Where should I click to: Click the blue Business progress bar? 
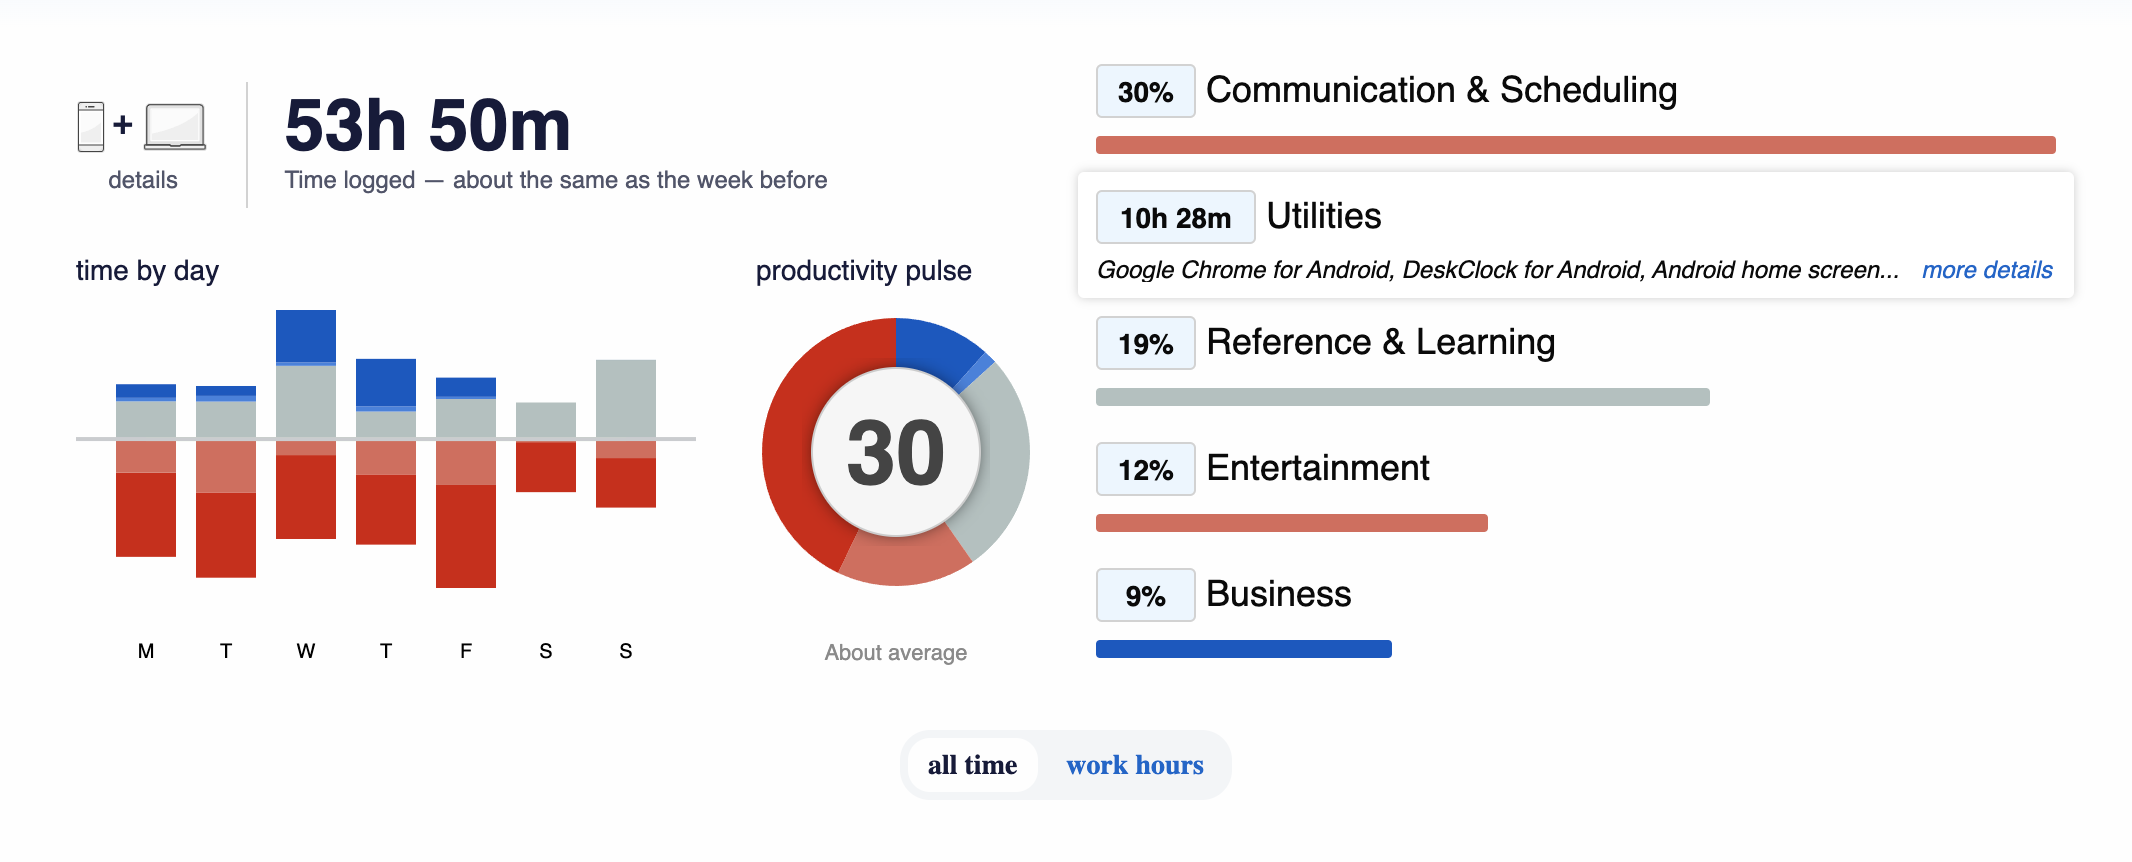[x=1244, y=649]
